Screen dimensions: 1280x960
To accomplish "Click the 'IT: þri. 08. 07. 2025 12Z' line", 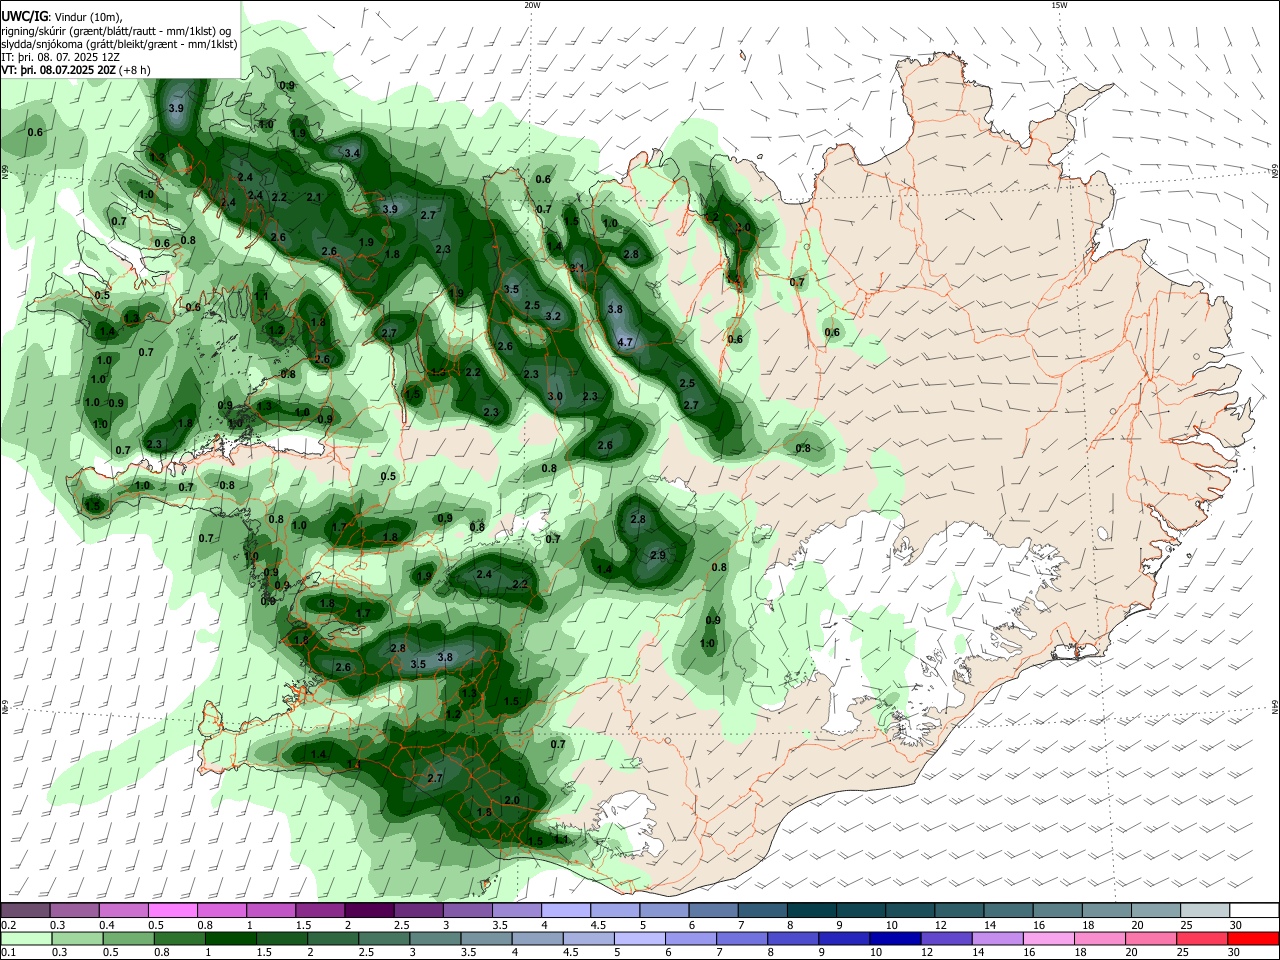I will pyautogui.click(x=60, y=57).
